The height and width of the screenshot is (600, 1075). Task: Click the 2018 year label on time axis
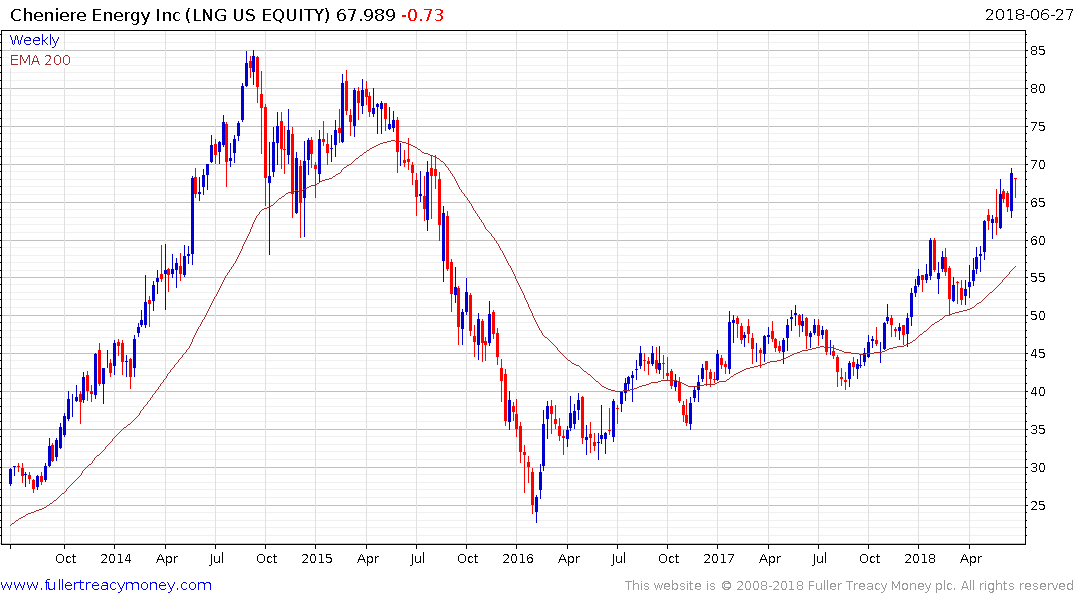click(920, 558)
